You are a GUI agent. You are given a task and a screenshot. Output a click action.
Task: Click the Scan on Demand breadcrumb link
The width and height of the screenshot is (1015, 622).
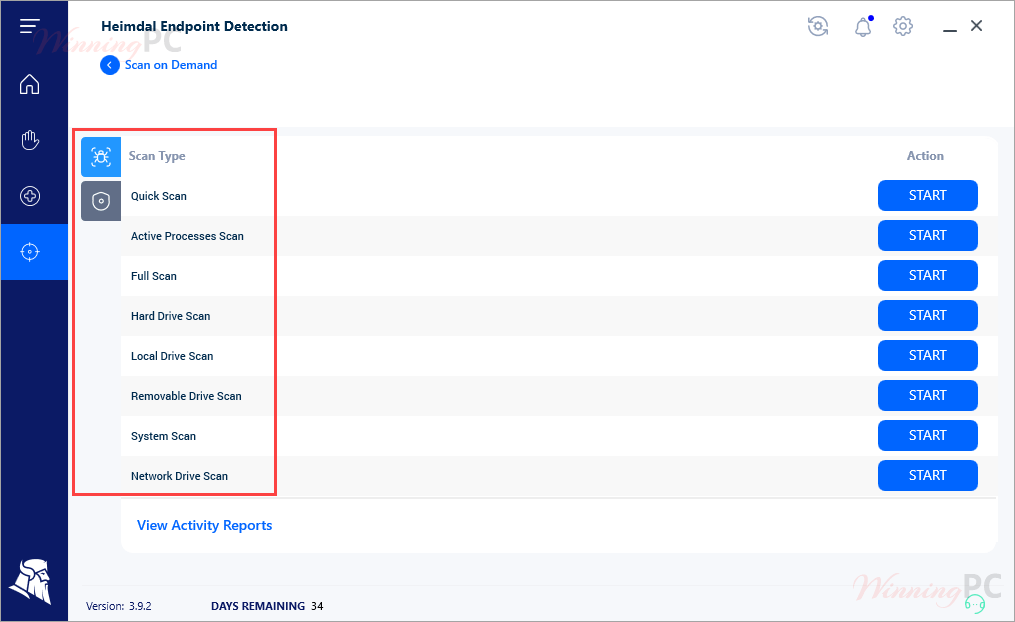tap(171, 65)
